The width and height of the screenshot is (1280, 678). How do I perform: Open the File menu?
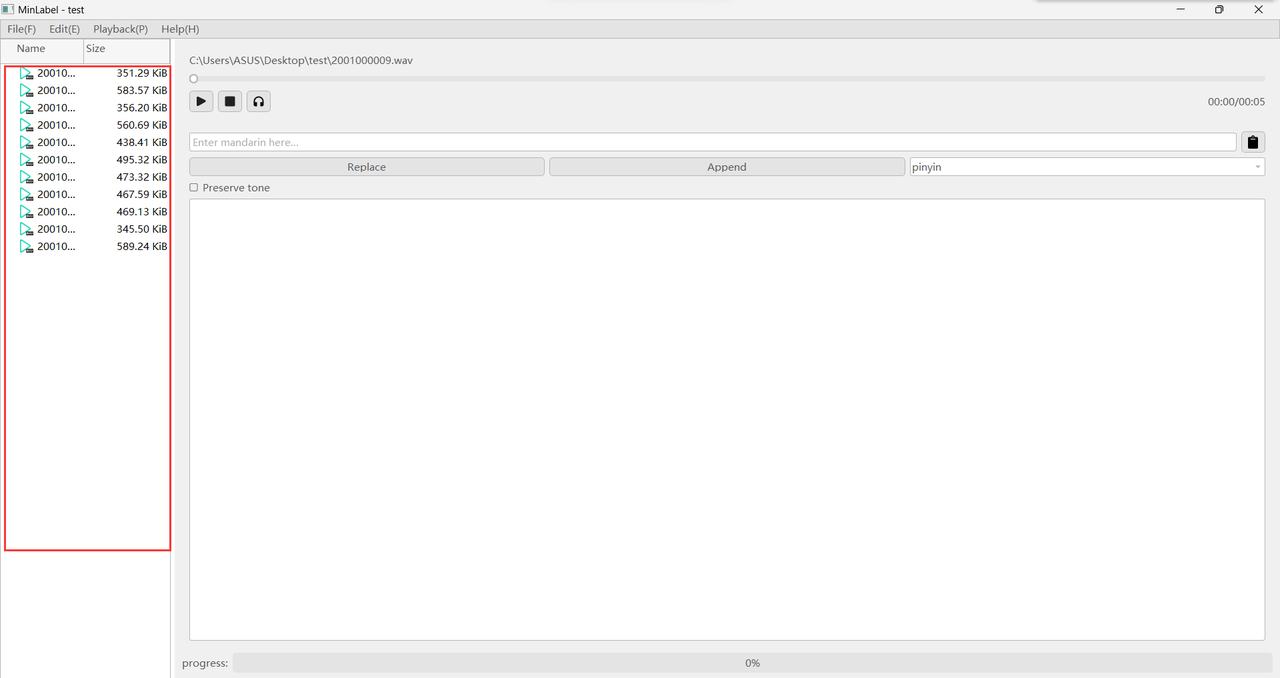pos(21,29)
